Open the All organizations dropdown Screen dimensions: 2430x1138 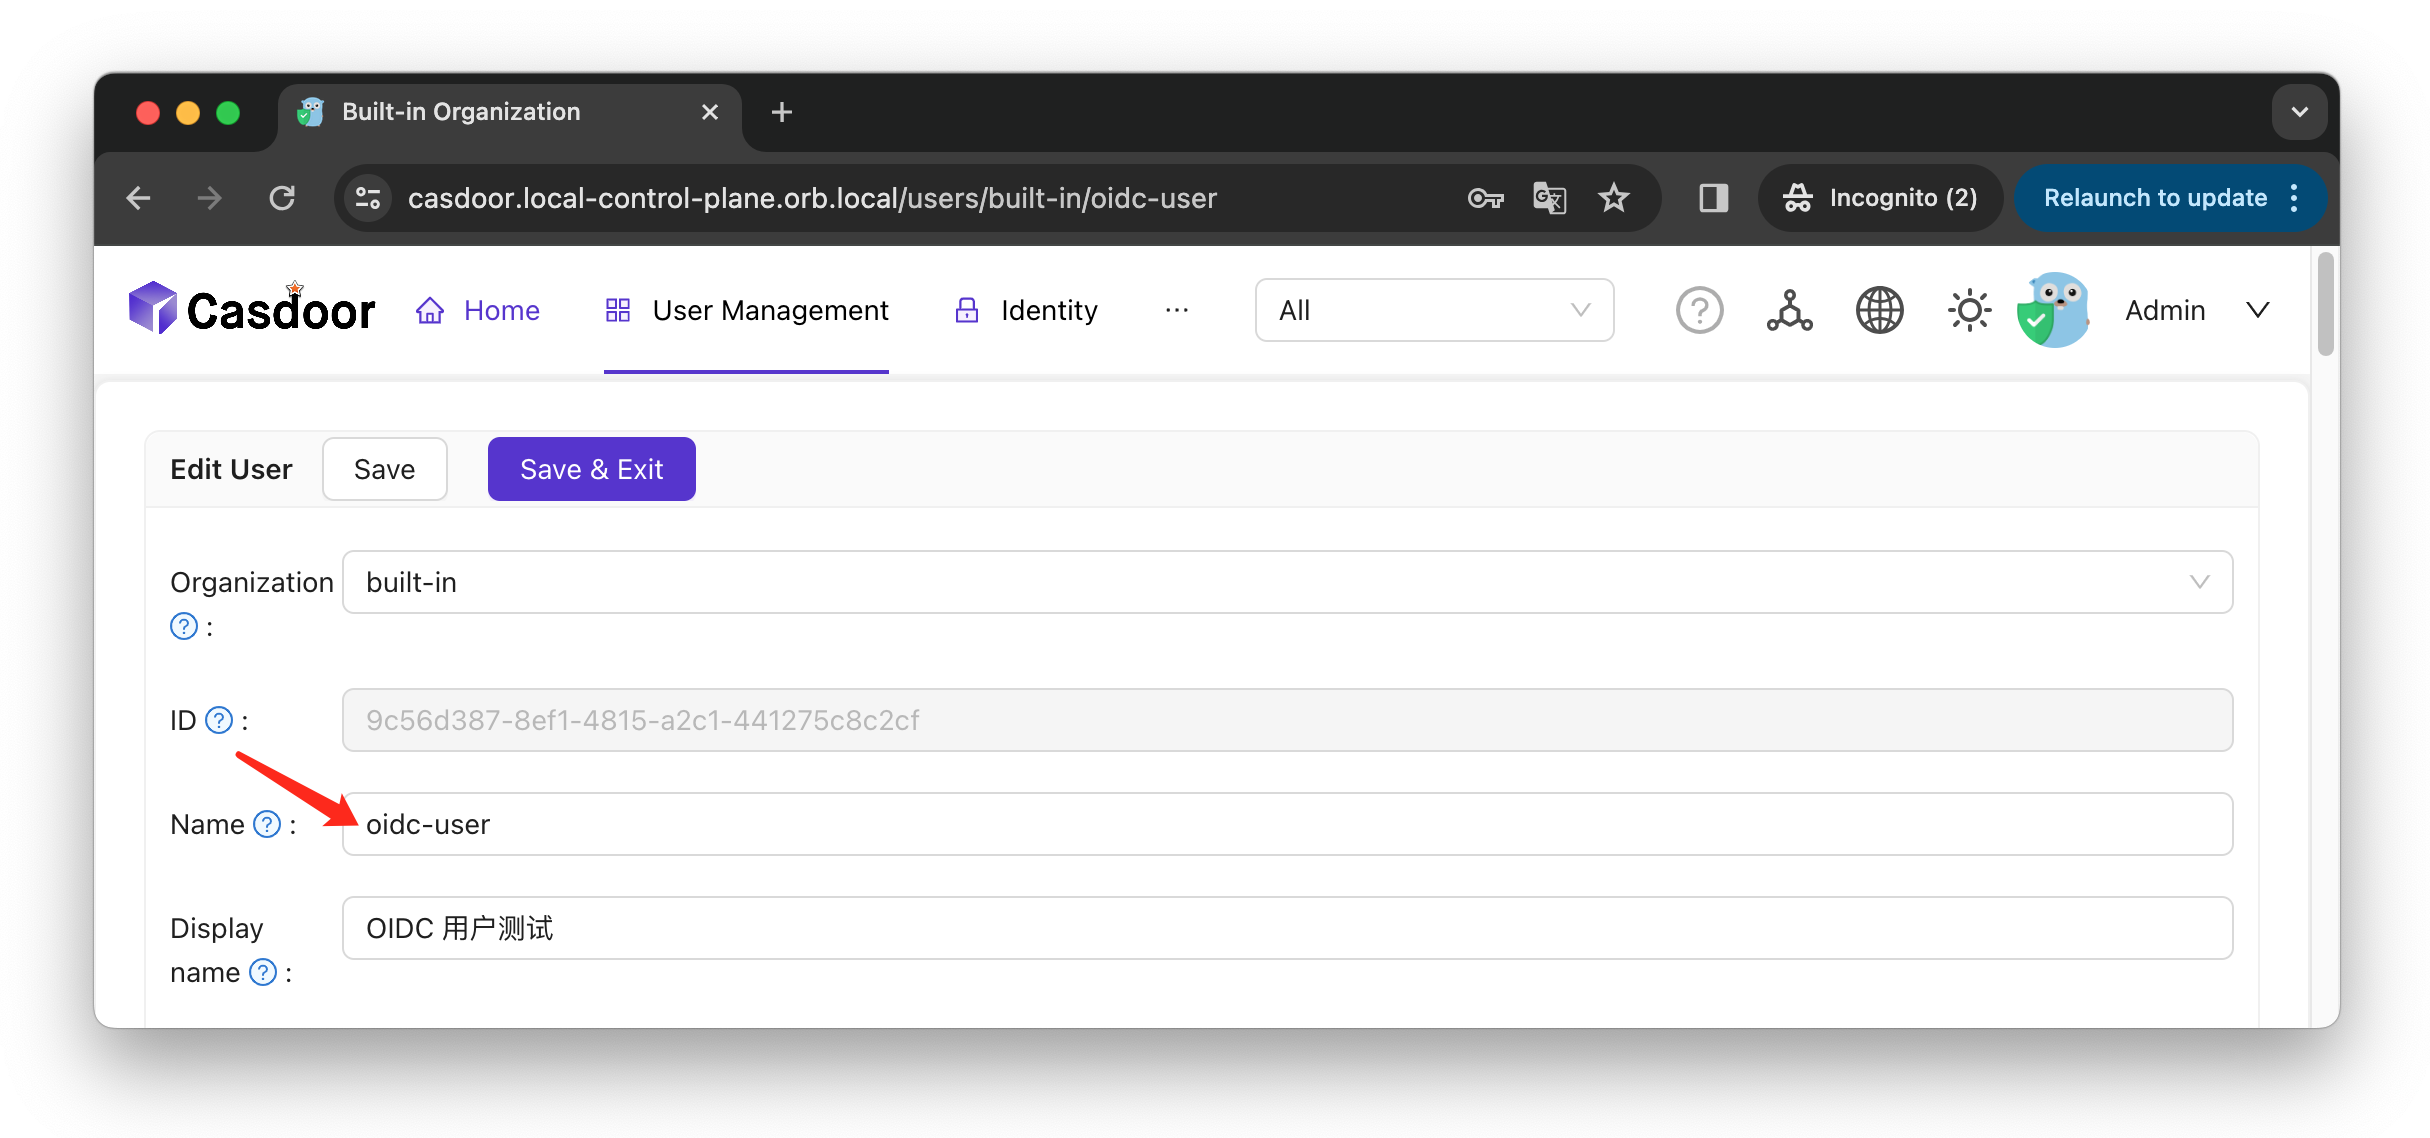click(1433, 310)
